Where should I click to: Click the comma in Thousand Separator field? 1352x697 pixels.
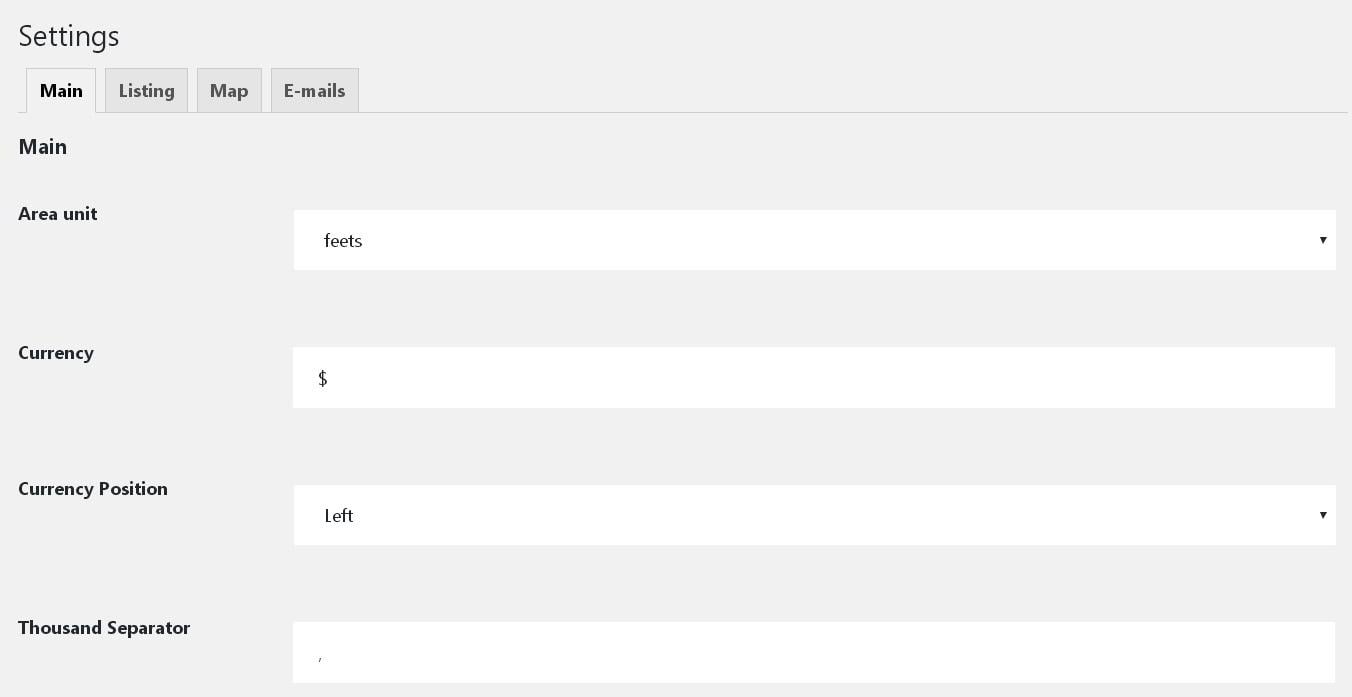point(320,657)
